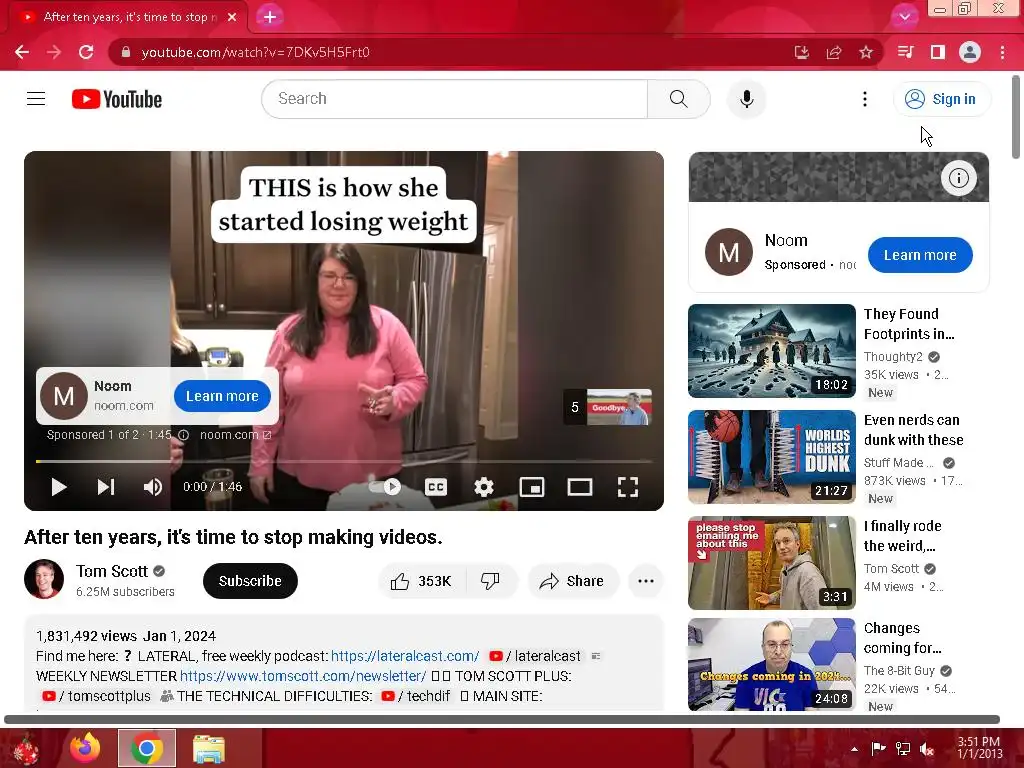The height and width of the screenshot is (768, 1024).
Task: Open the tomscottplus channel link
Action: pyautogui.click(x=96, y=696)
